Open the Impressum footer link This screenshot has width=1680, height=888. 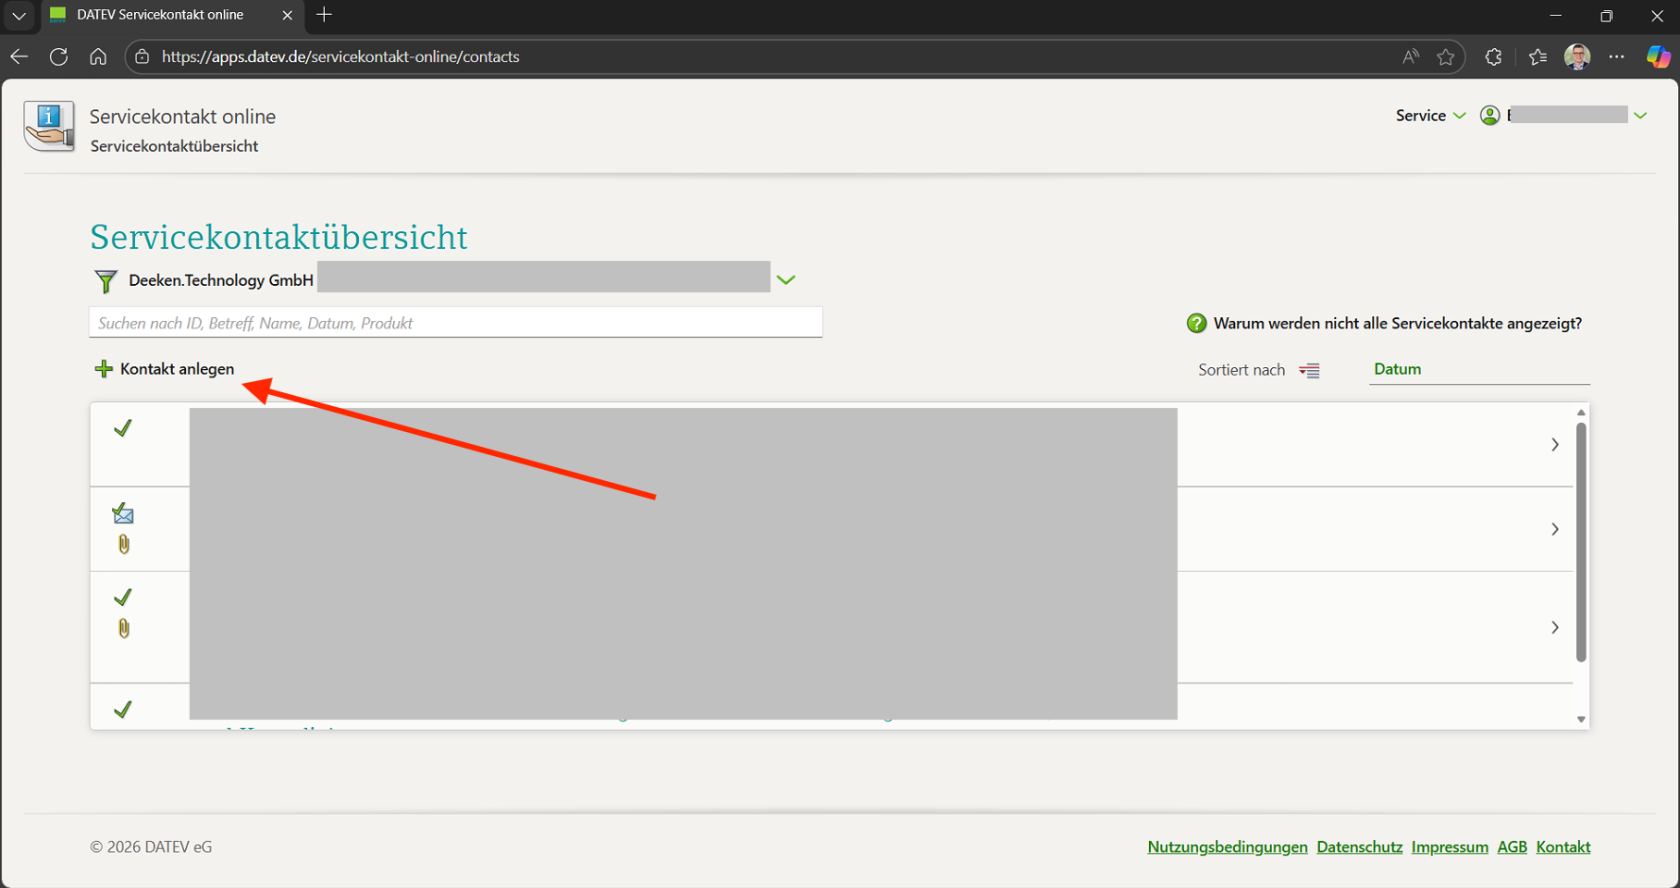click(1449, 847)
